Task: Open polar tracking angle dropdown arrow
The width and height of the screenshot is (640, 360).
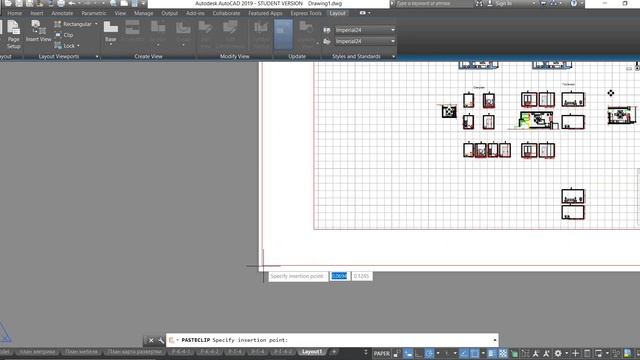Action: (438, 353)
